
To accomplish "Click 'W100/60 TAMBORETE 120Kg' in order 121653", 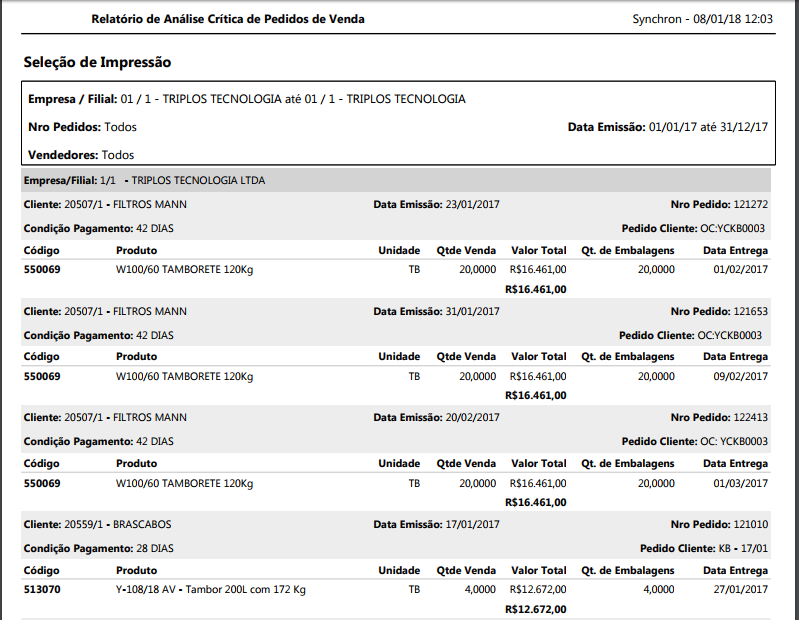I will 184,376.
